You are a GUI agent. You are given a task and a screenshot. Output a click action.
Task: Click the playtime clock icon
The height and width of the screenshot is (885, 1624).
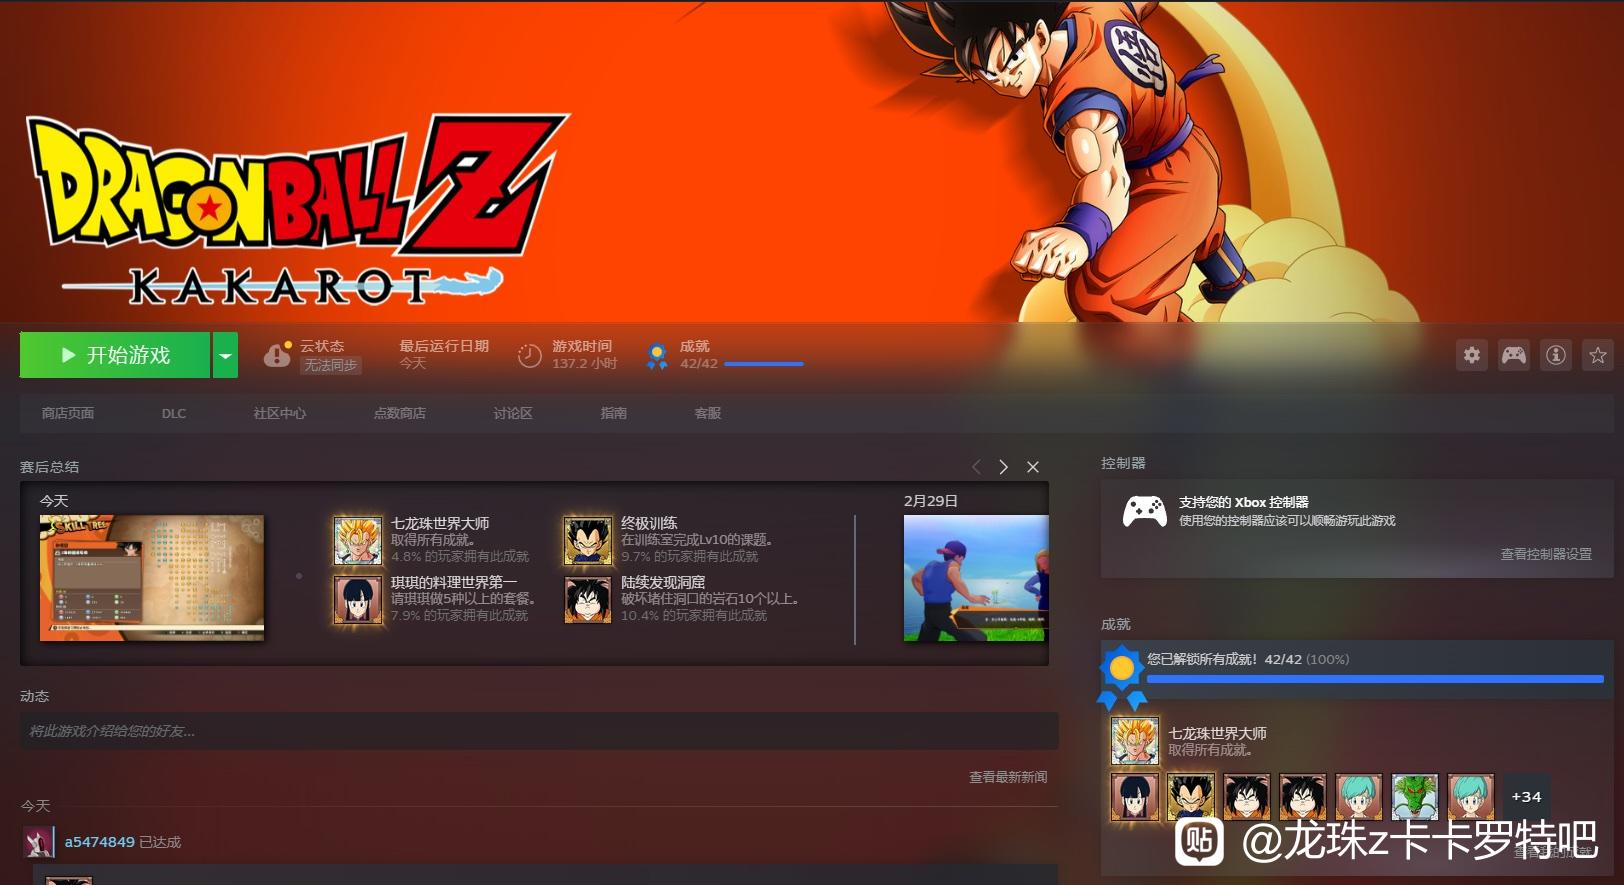(529, 355)
